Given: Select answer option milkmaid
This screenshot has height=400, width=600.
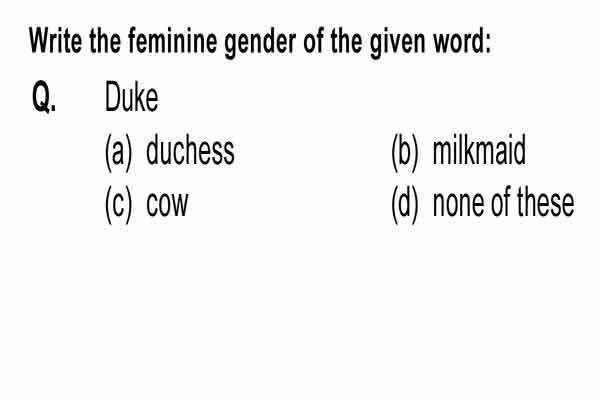Looking at the screenshot, I should 479,151.
